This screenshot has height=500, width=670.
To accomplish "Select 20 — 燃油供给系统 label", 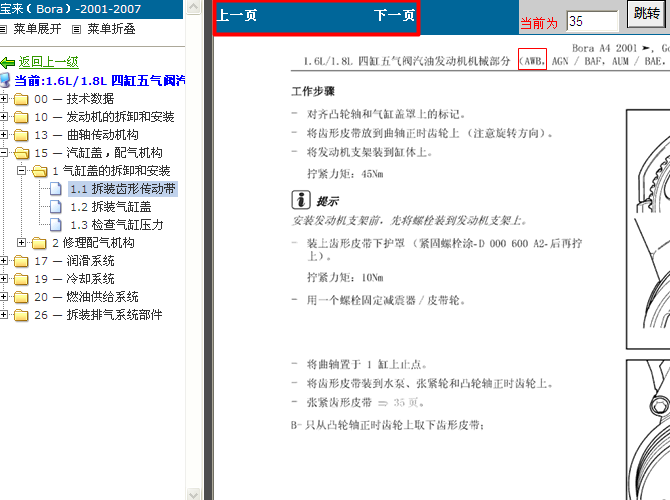I will tap(86, 297).
